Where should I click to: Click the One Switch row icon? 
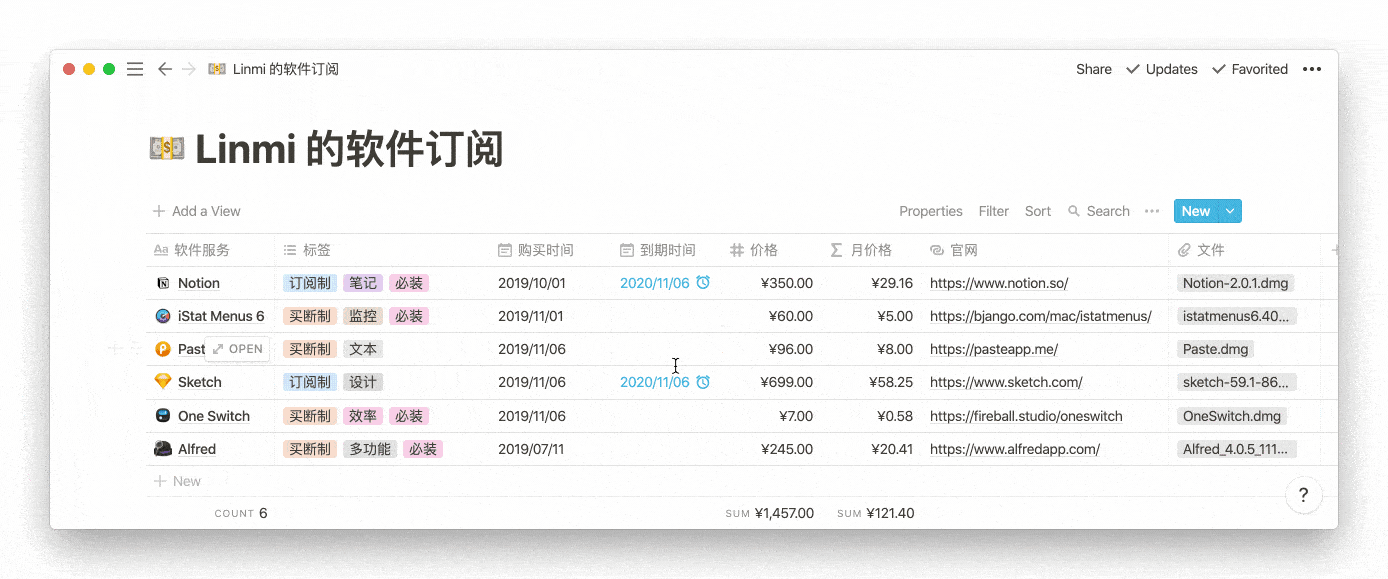coord(163,416)
